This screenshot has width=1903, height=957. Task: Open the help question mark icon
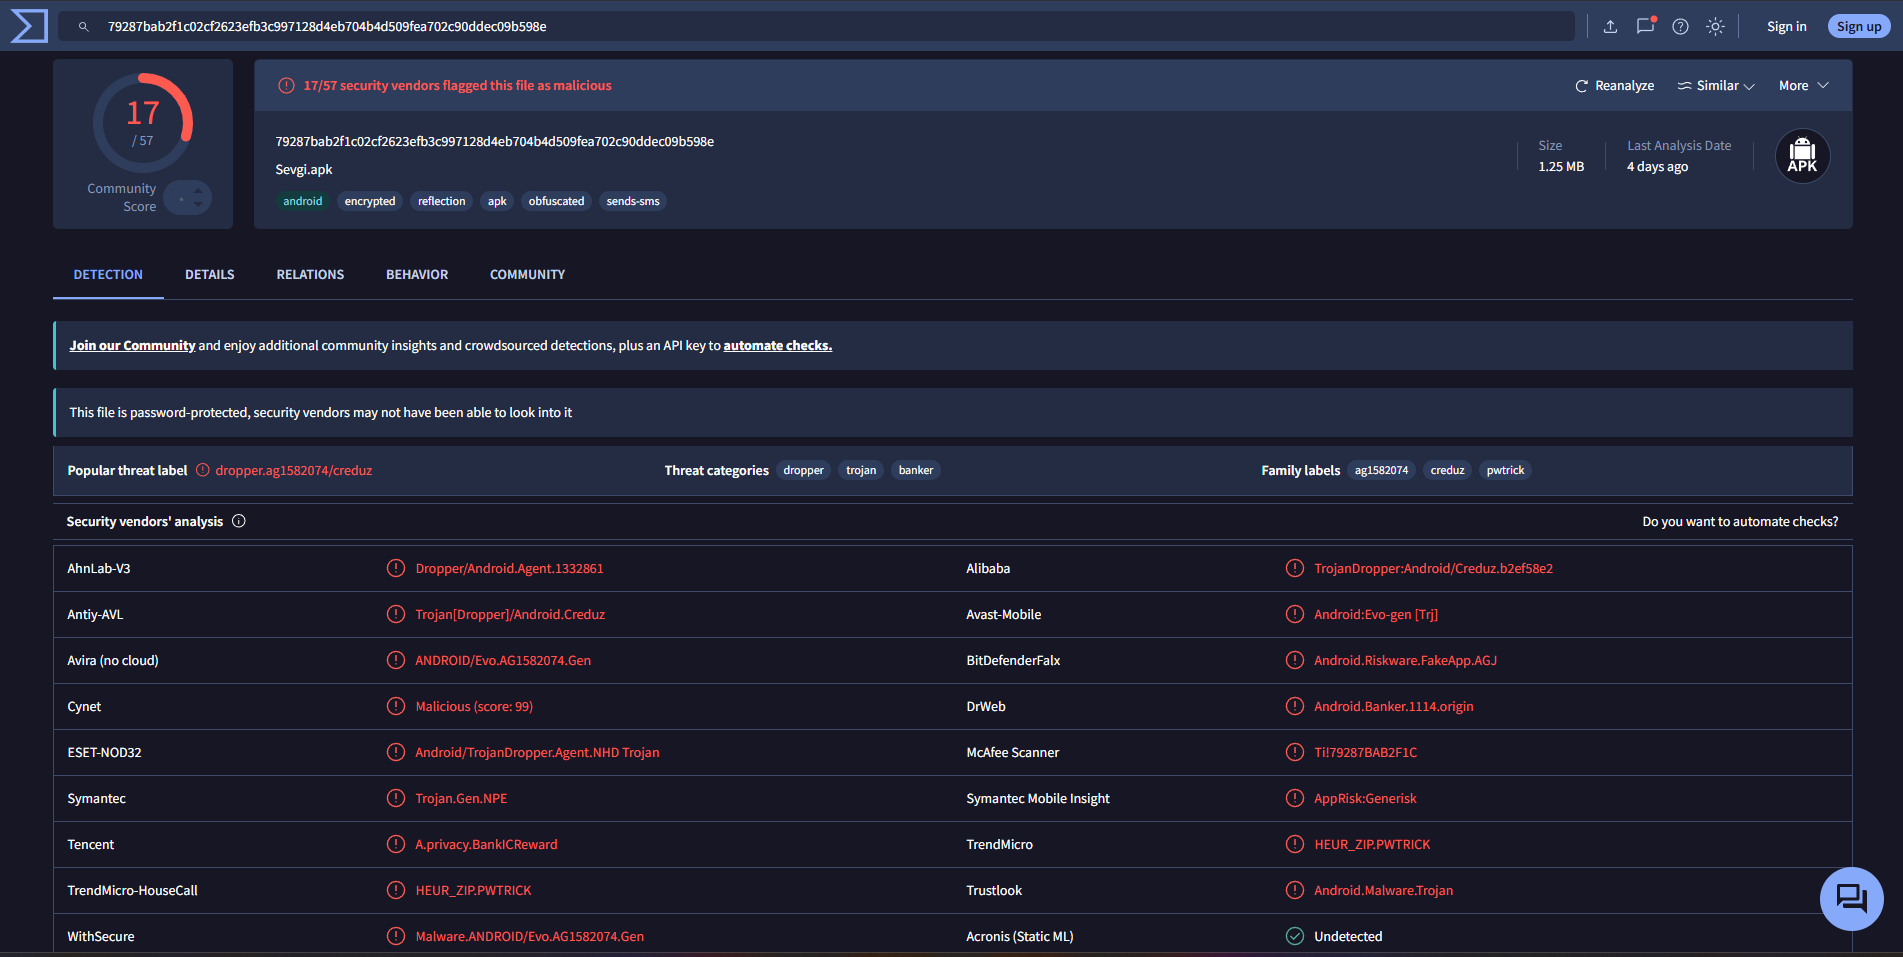[x=1680, y=27]
